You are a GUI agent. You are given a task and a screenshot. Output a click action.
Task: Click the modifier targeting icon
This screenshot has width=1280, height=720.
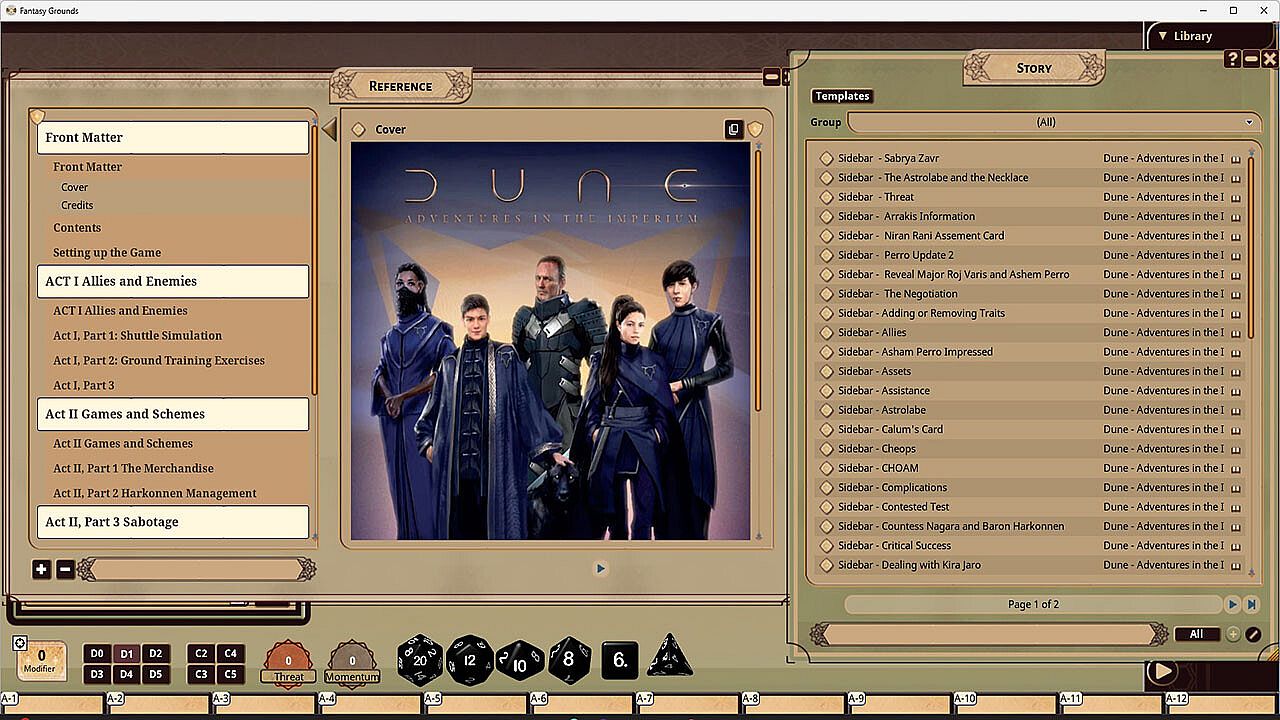19,643
